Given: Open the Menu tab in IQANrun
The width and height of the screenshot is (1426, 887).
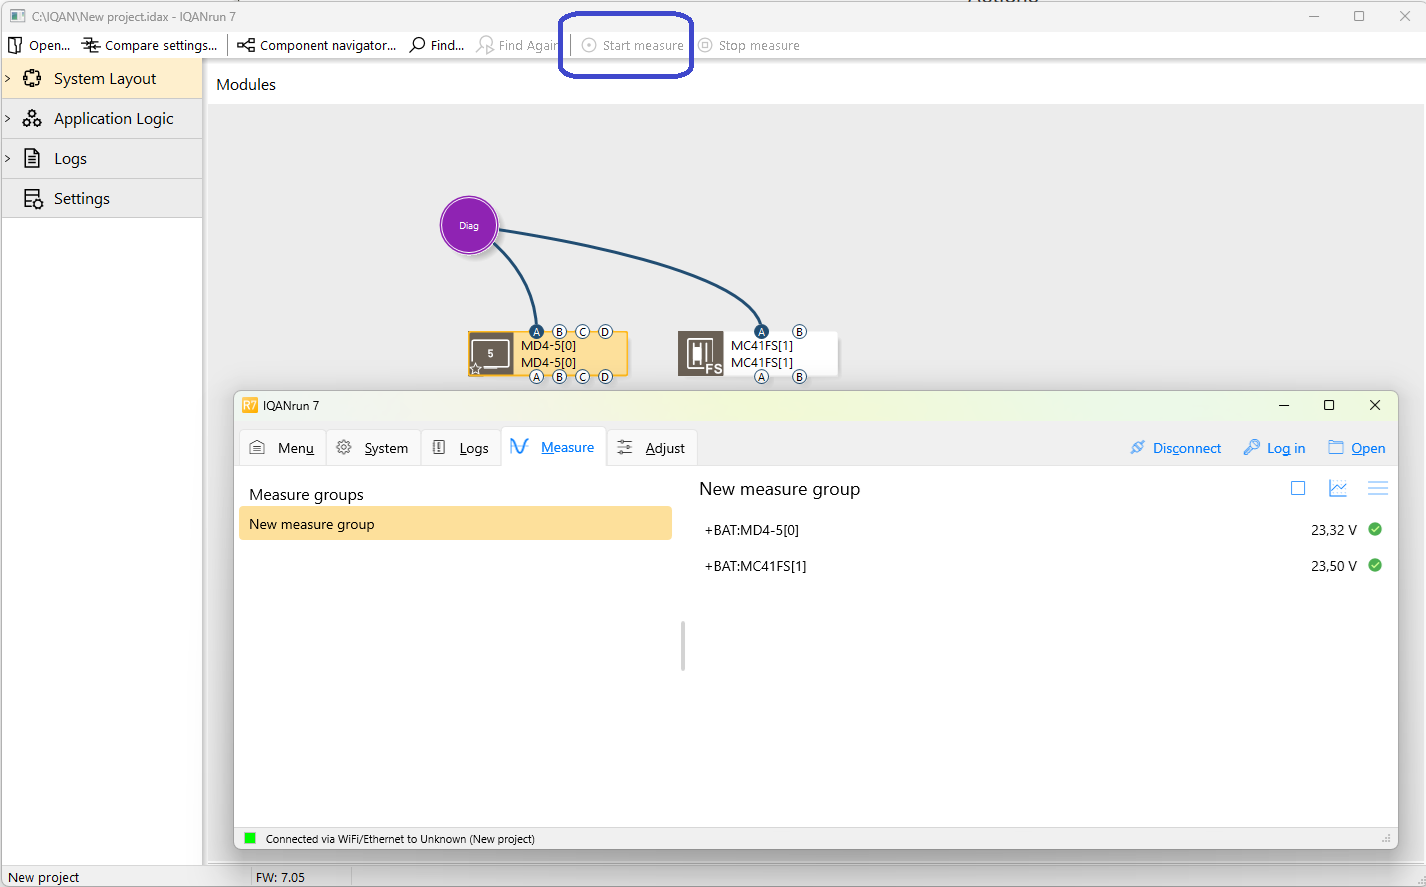Looking at the screenshot, I should (282, 448).
